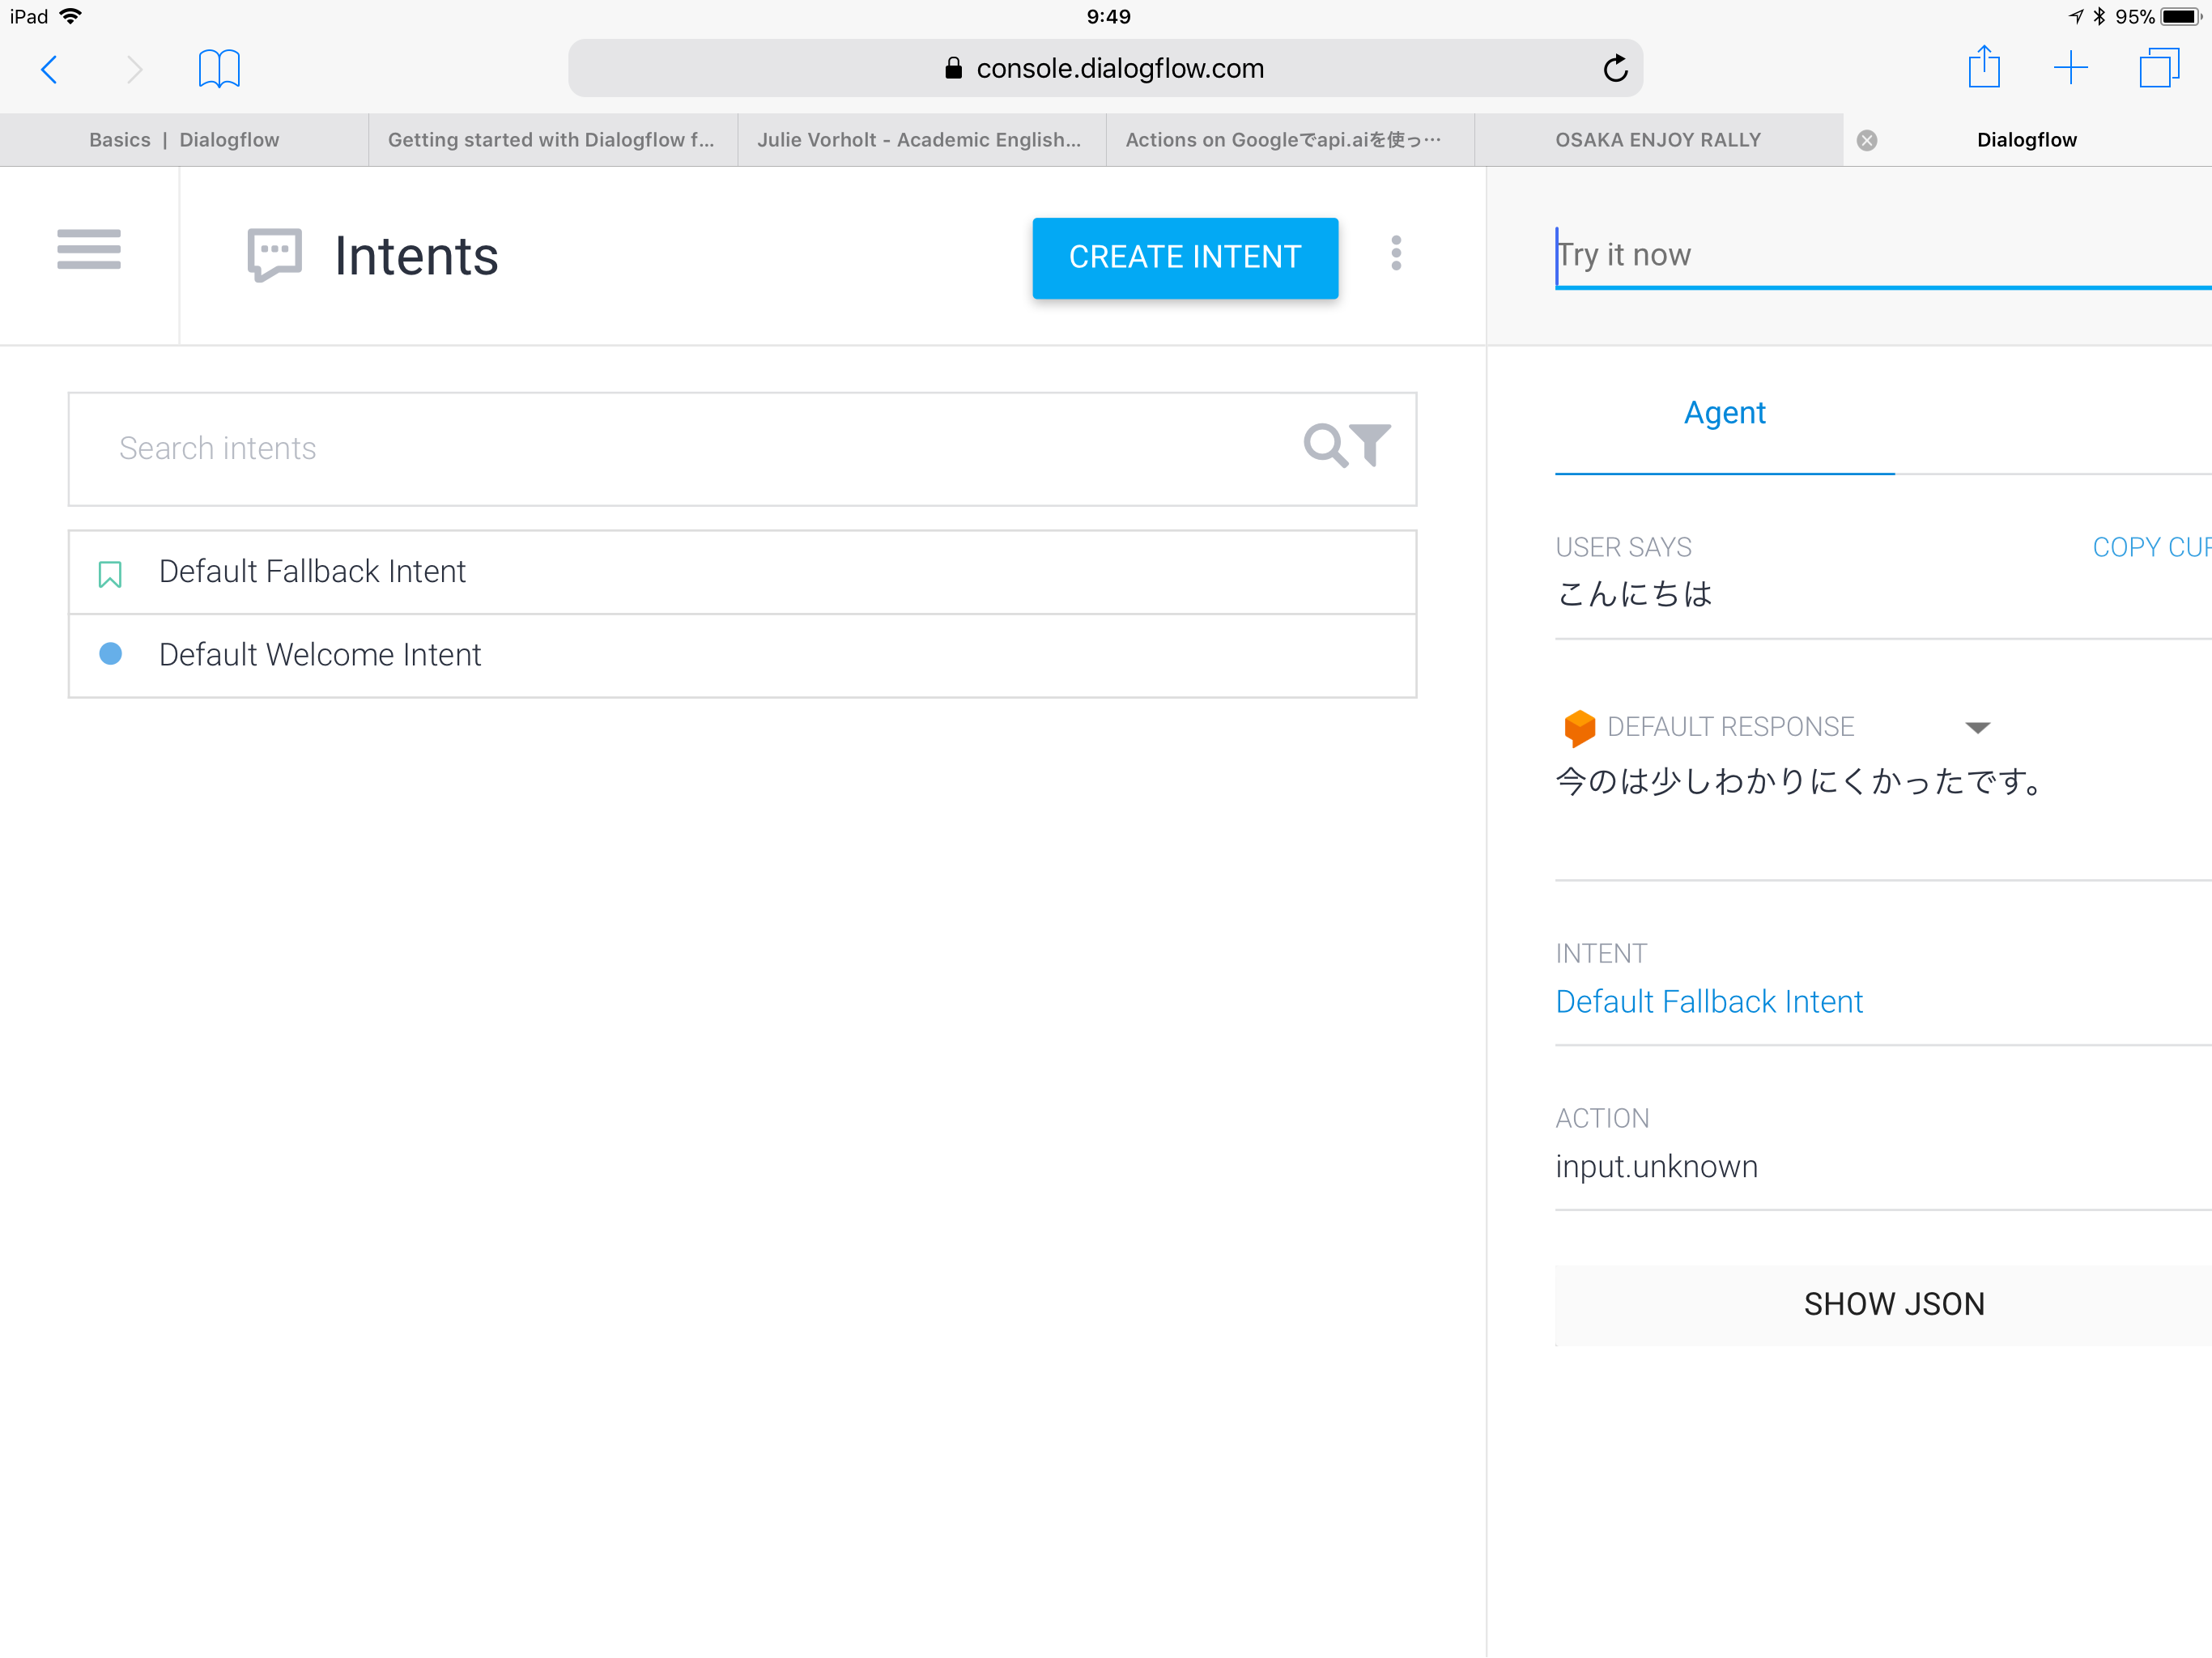Switch to Basics | Dialogflow tab
This screenshot has width=2212, height=1658.
(x=184, y=140)
